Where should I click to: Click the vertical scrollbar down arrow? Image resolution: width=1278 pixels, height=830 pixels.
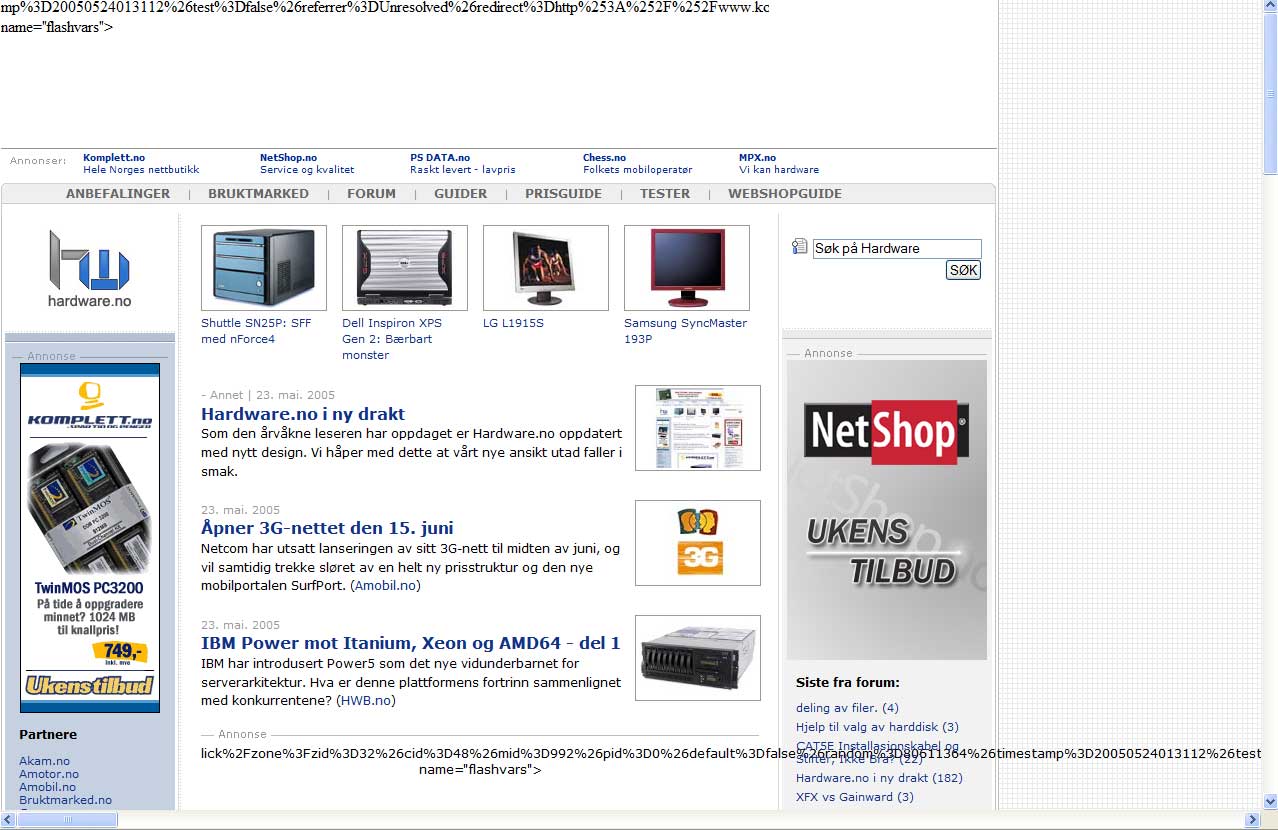[x=1270, y=802]
